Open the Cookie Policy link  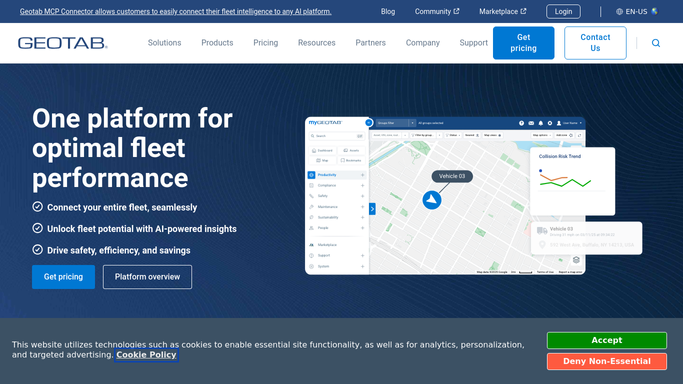[146, 355]
